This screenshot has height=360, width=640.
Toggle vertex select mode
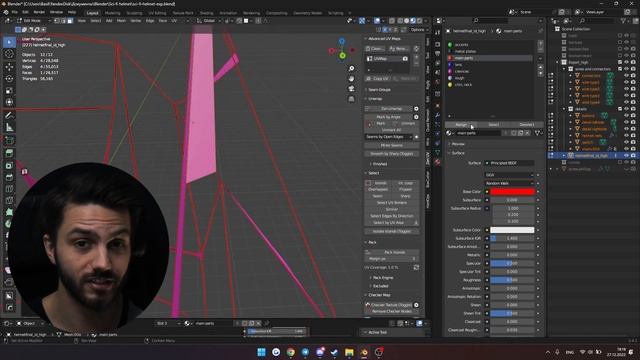57,20
